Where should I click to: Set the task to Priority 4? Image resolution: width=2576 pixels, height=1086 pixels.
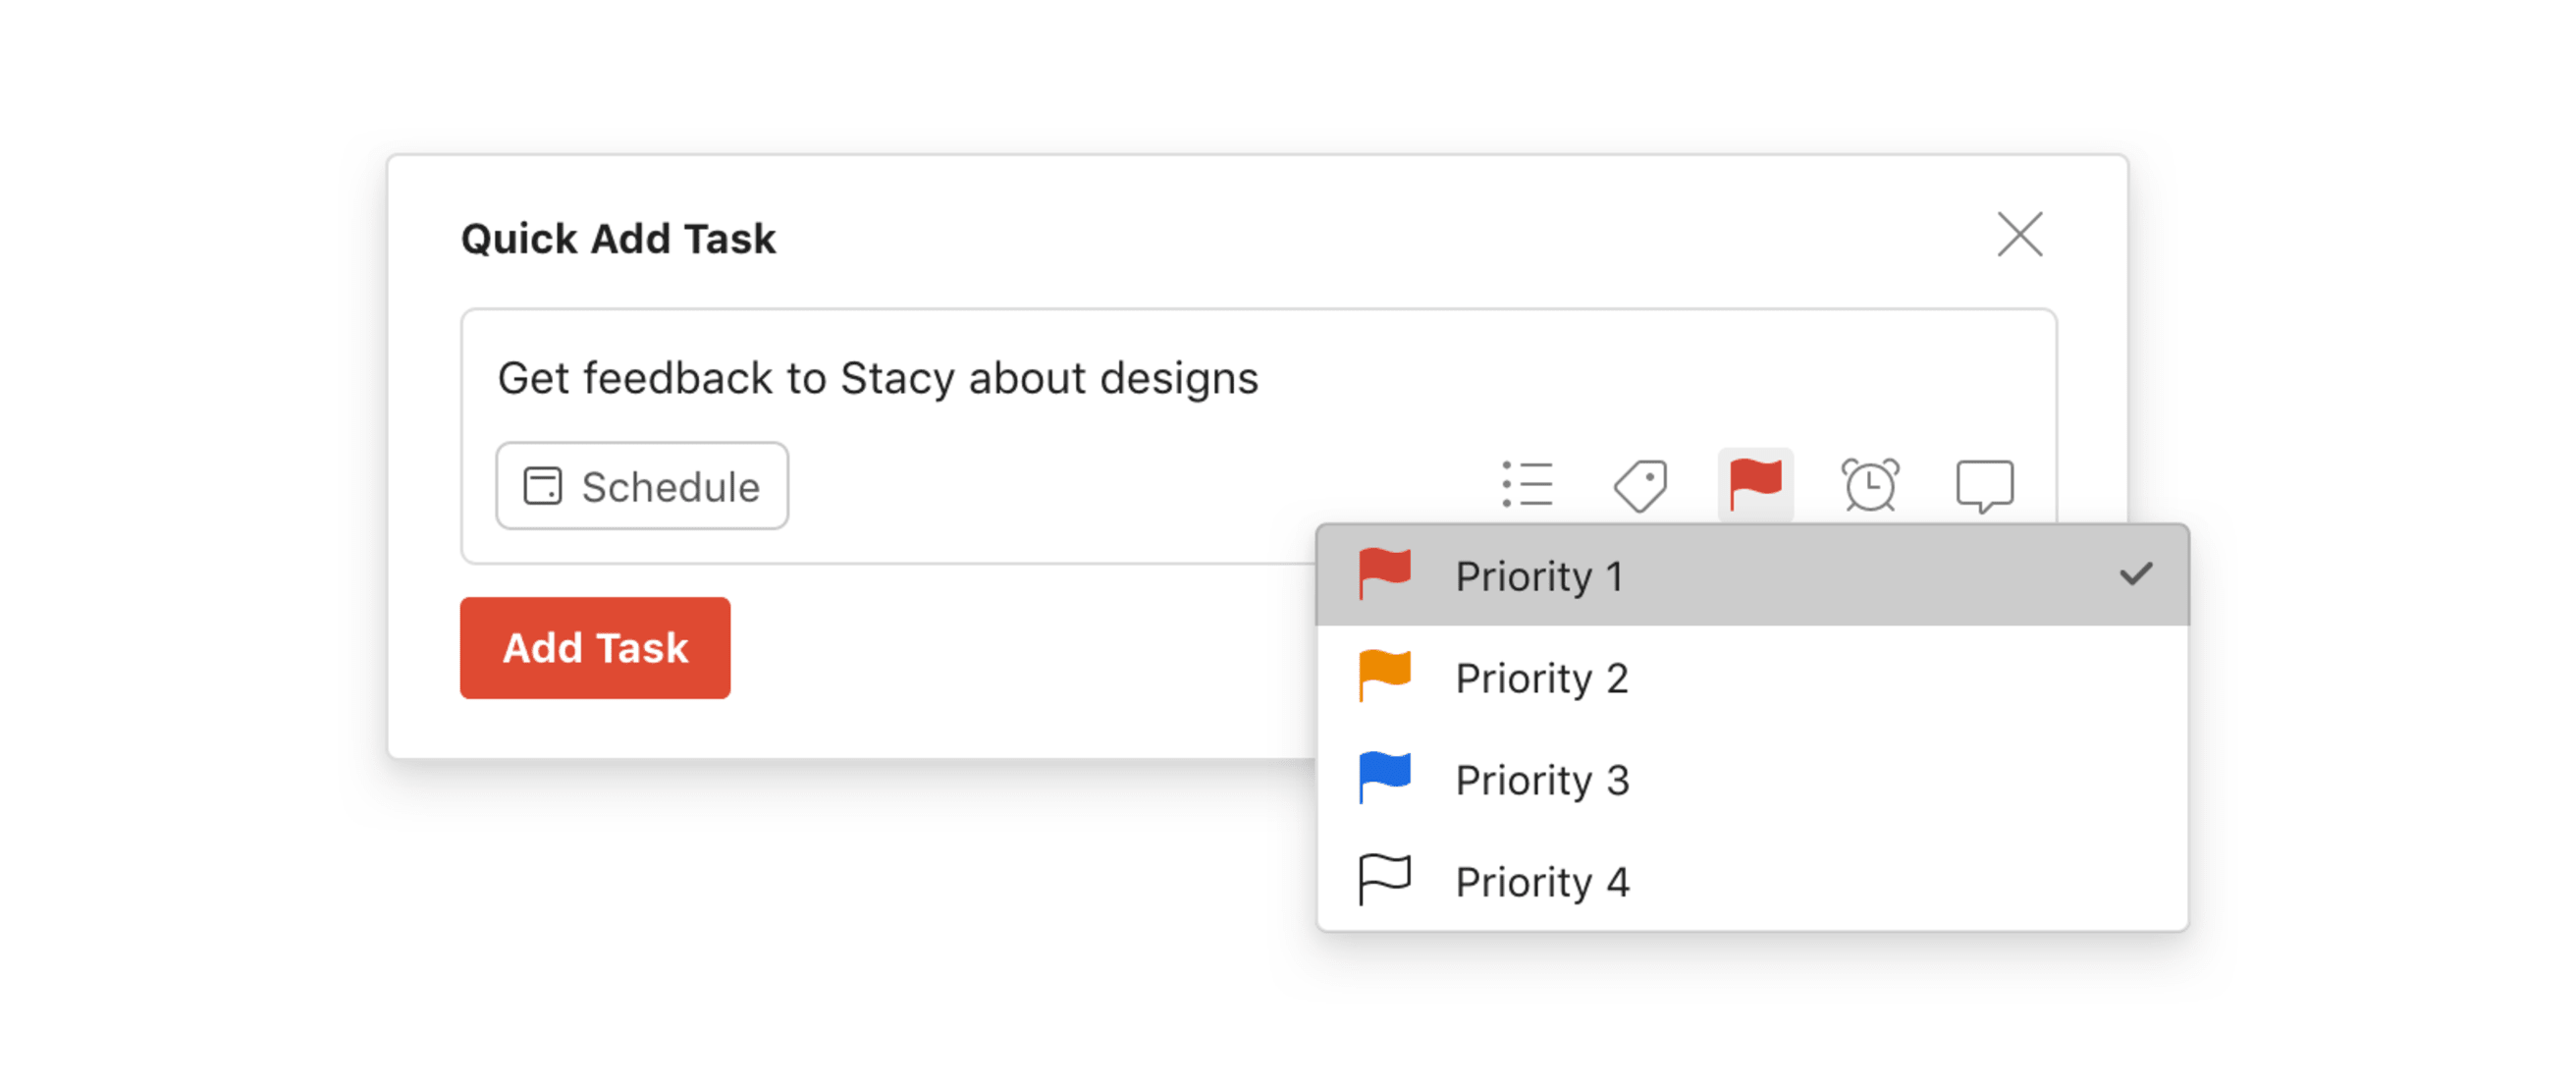[1752, 881]
